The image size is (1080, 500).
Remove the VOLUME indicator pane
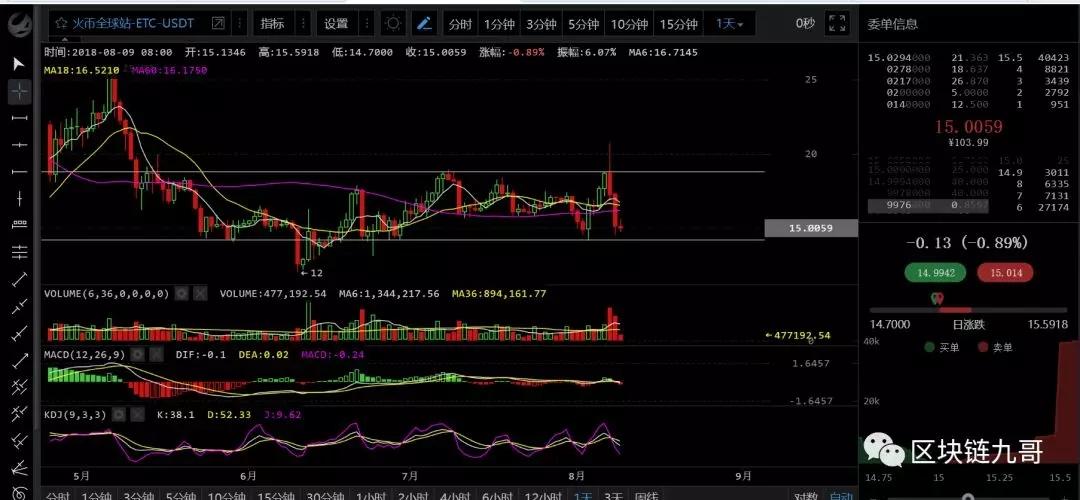point(200,293)
